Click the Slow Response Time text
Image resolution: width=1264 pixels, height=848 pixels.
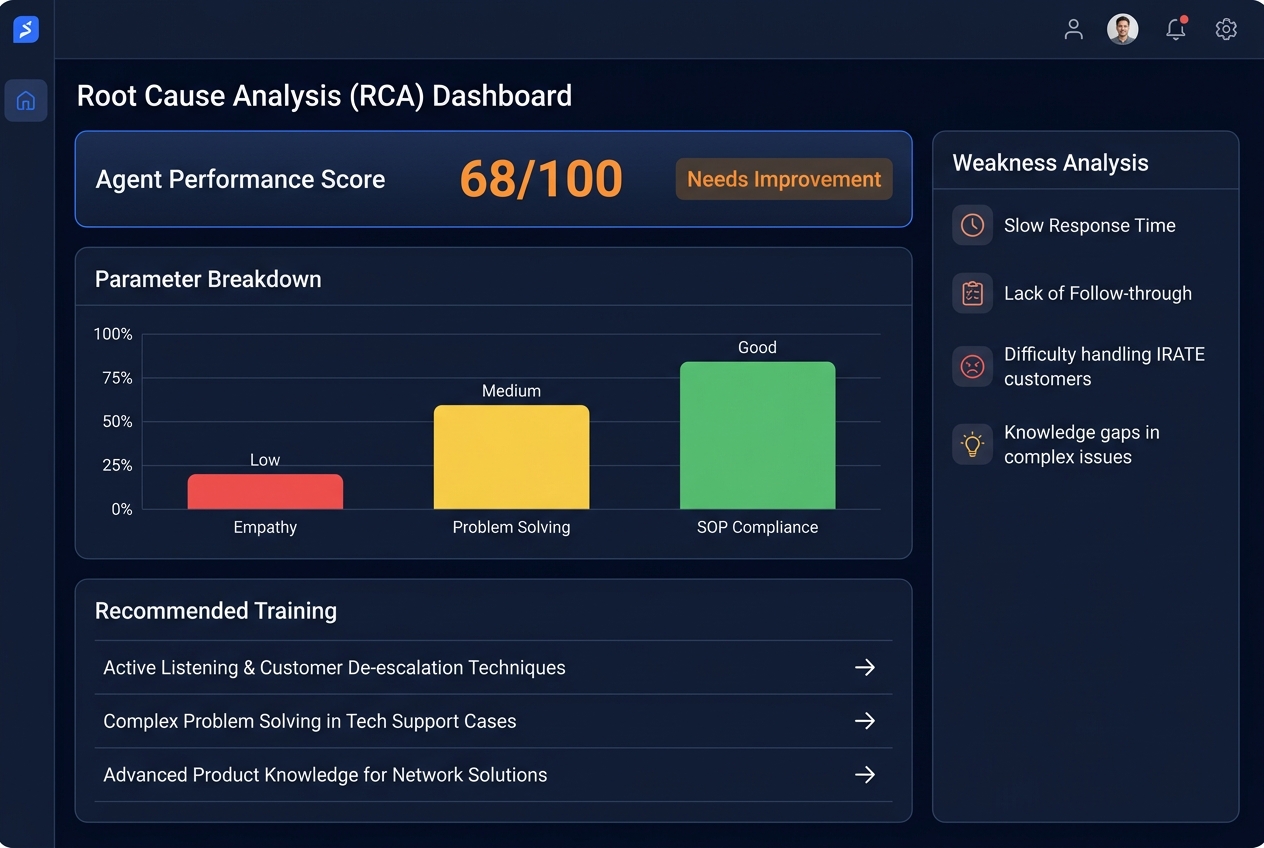(1090, 225)
